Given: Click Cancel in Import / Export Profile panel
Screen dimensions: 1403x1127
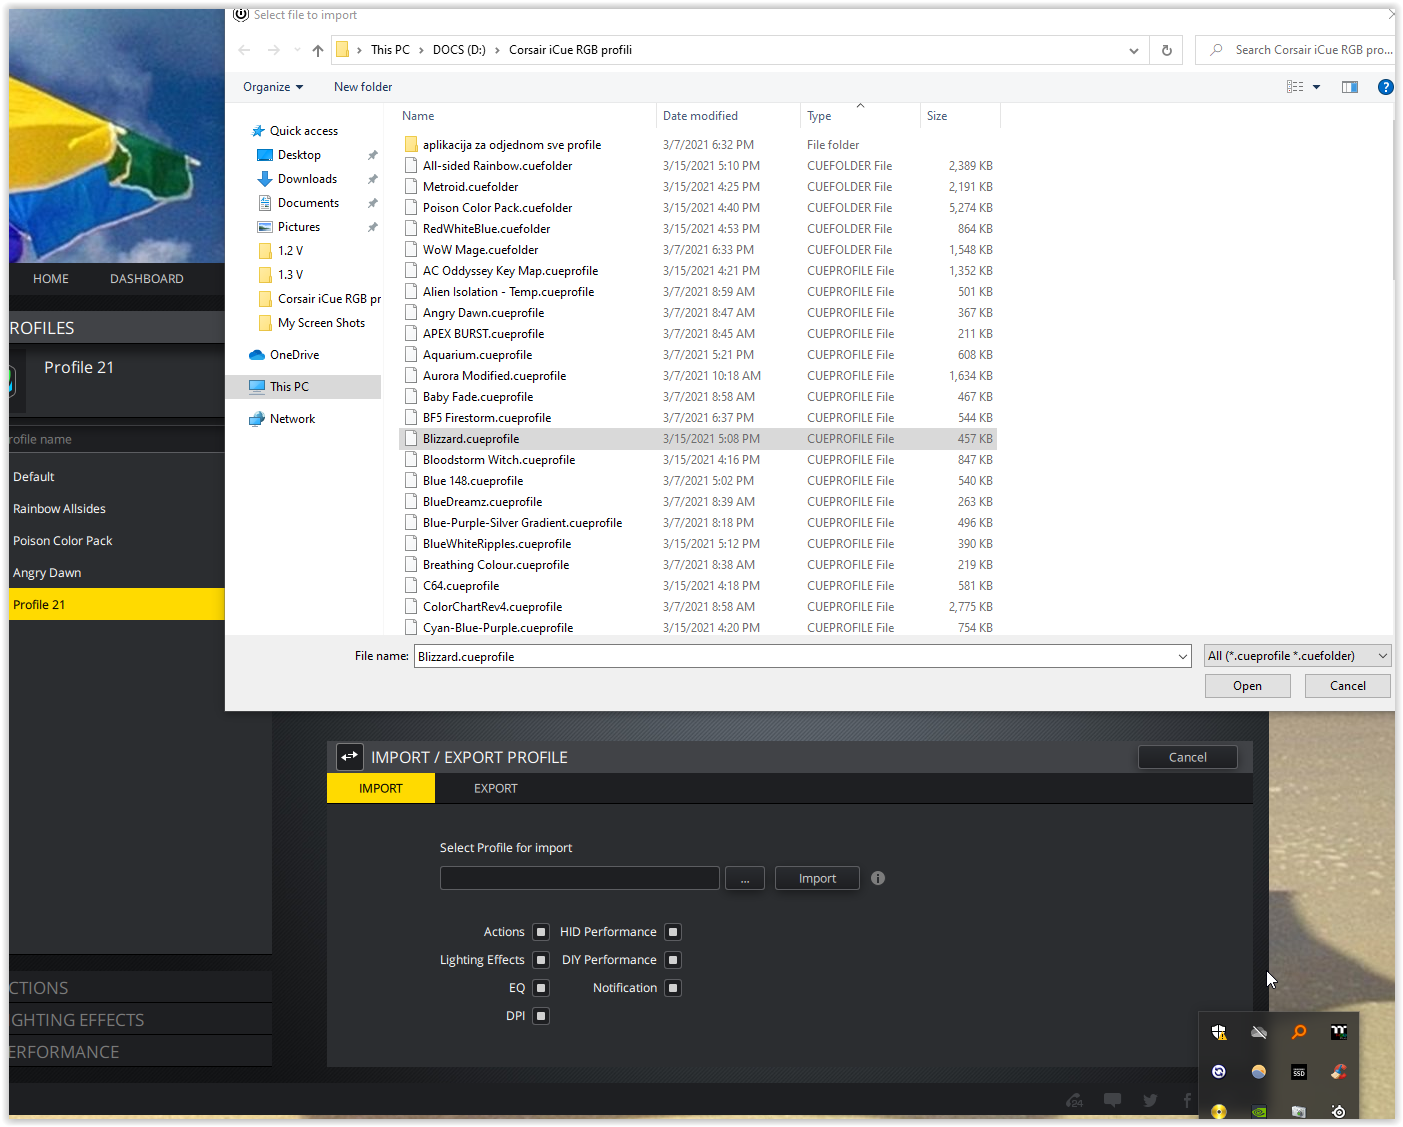Looking at the screenshot, I should 1188,757.
